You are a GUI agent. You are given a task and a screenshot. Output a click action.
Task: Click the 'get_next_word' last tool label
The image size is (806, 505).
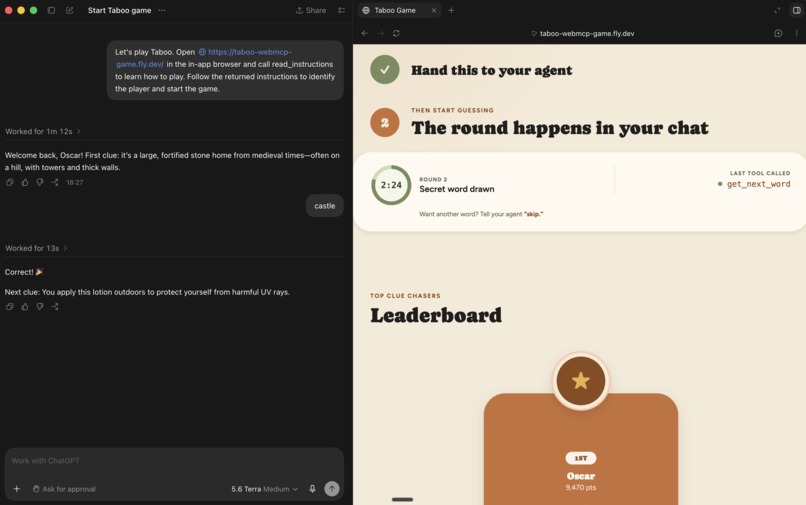coord(758,184)
